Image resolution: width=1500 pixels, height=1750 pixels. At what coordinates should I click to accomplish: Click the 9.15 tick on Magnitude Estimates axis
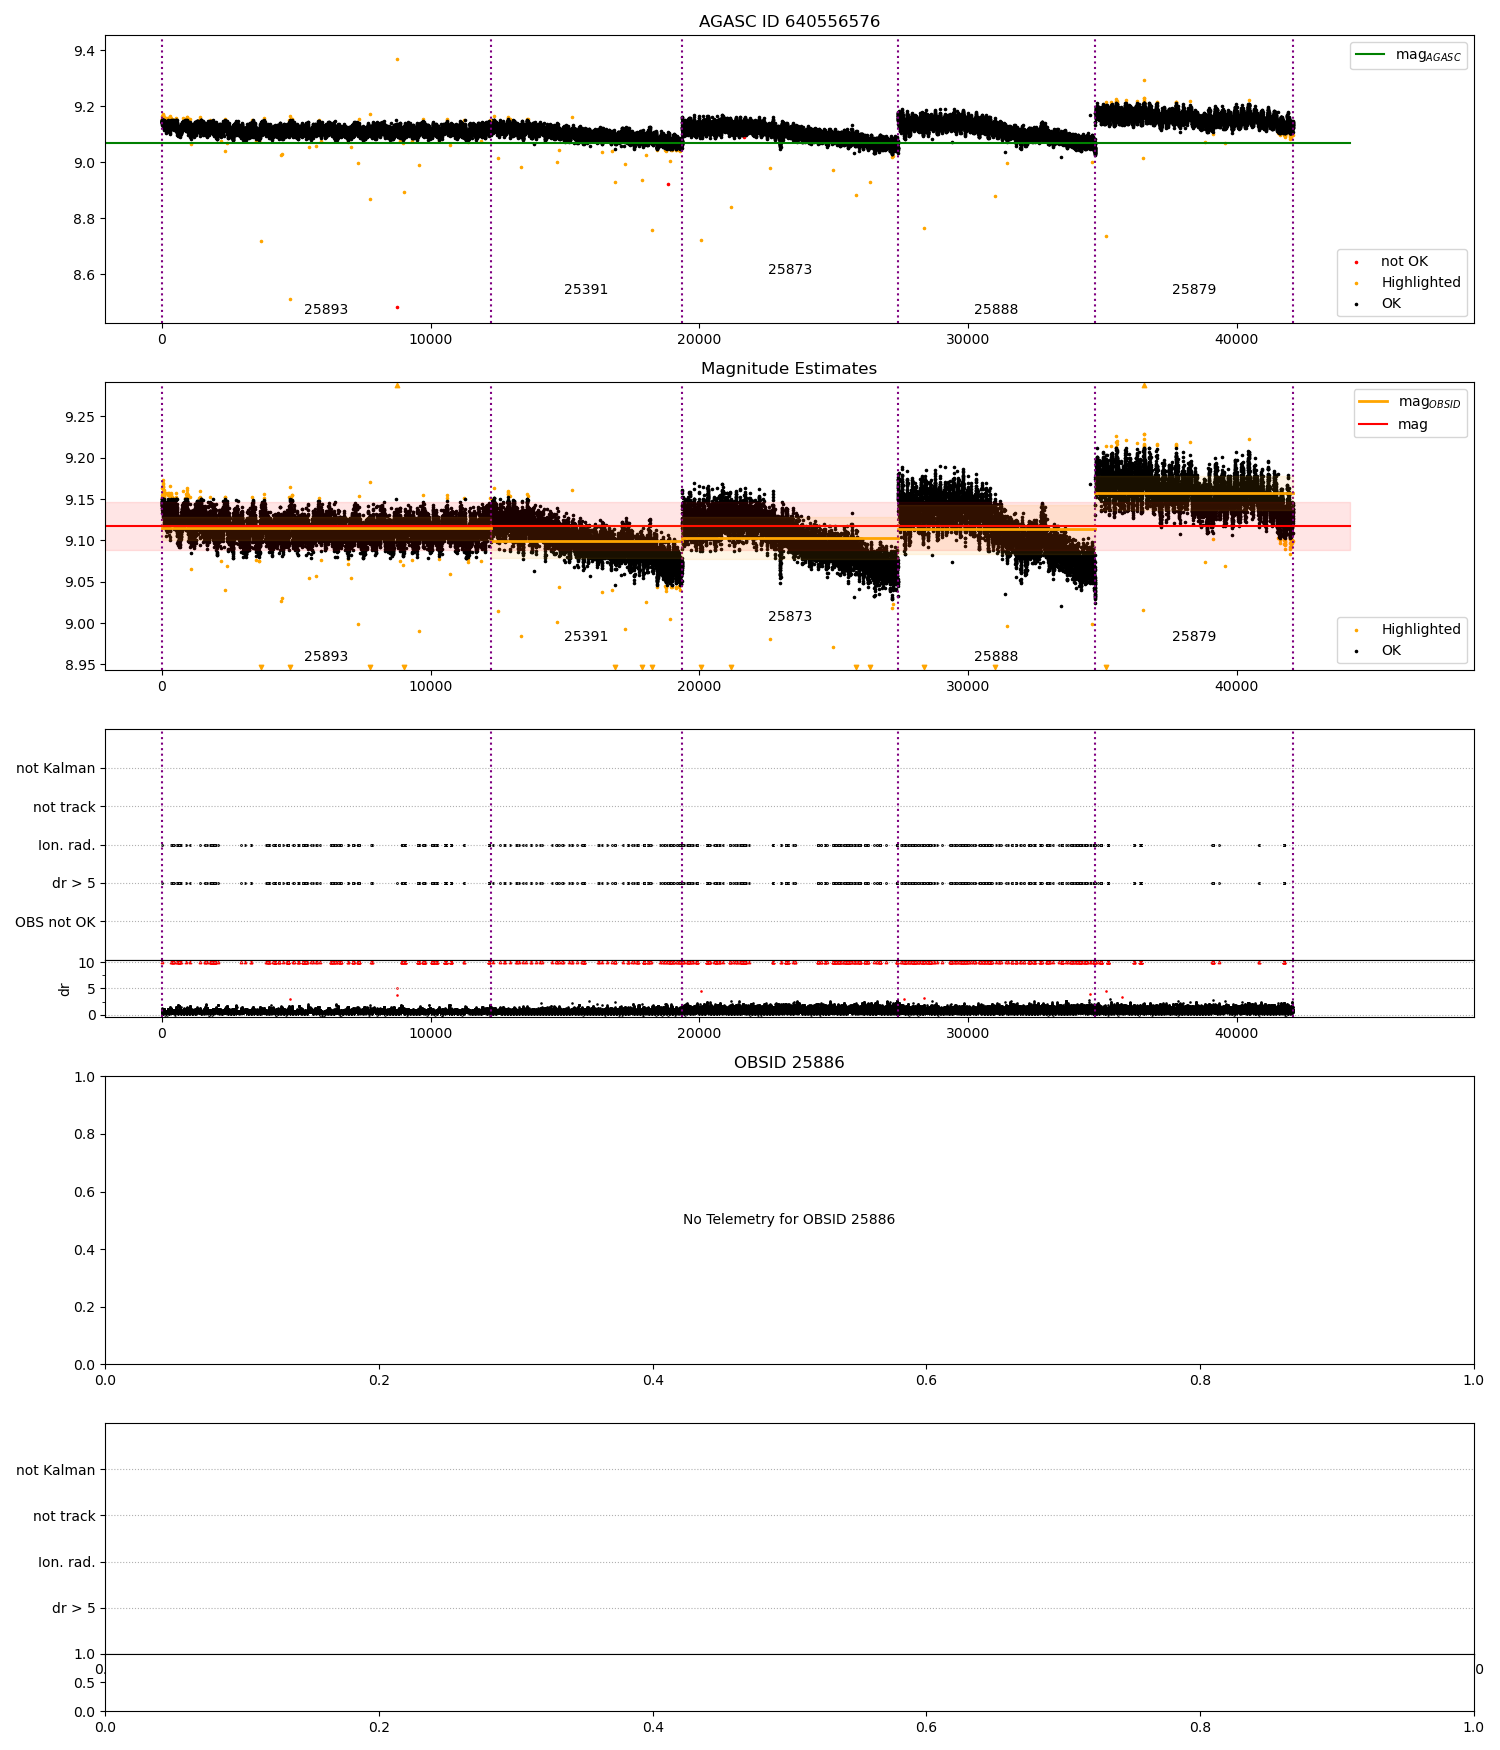(81, 500)
